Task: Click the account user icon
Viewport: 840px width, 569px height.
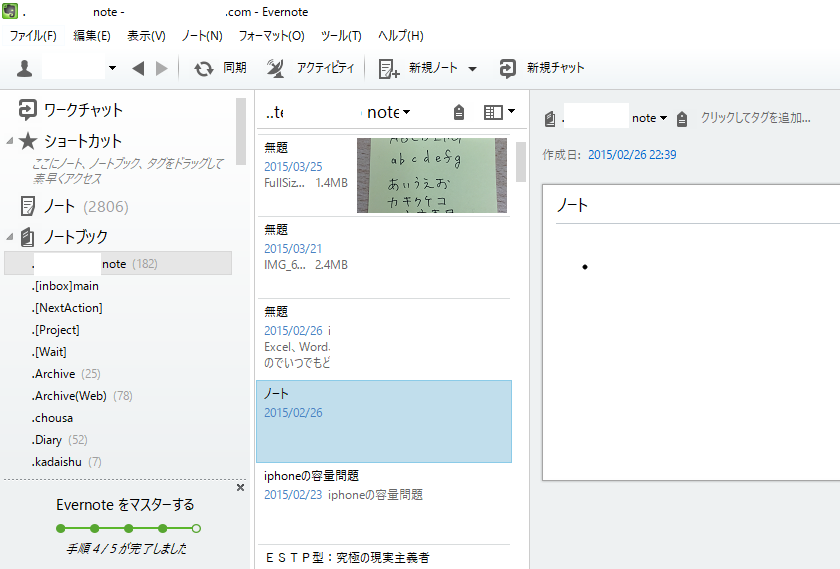Action: (24, 69)
